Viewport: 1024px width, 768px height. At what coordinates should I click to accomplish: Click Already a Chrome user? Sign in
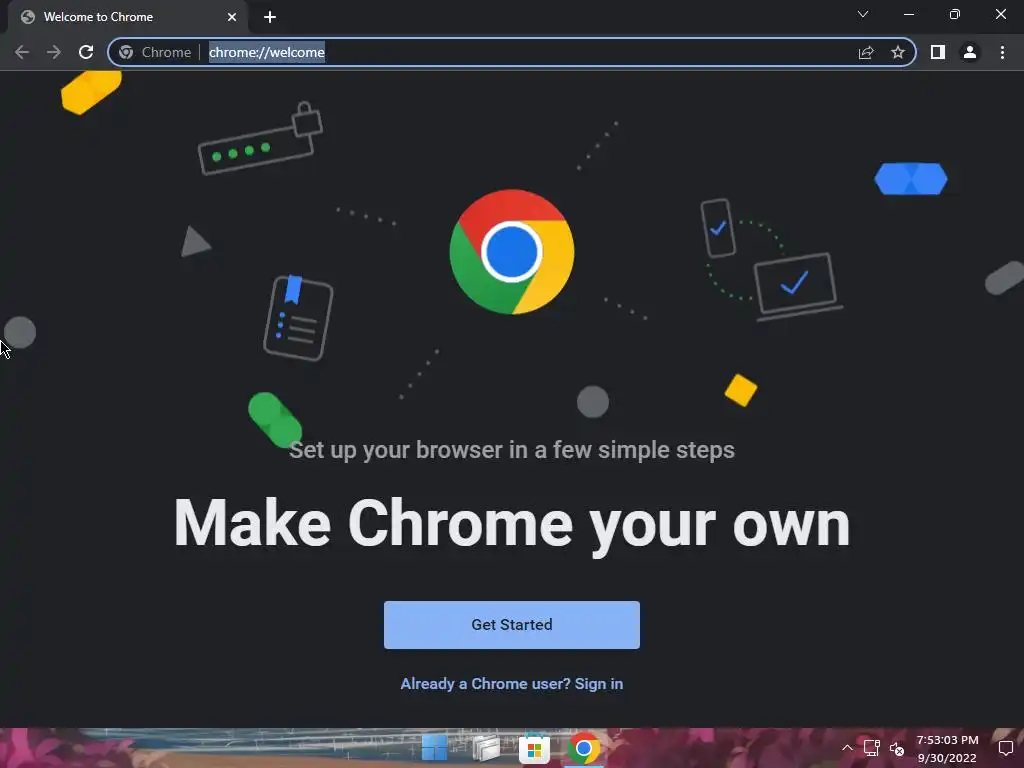coord(511,684)
